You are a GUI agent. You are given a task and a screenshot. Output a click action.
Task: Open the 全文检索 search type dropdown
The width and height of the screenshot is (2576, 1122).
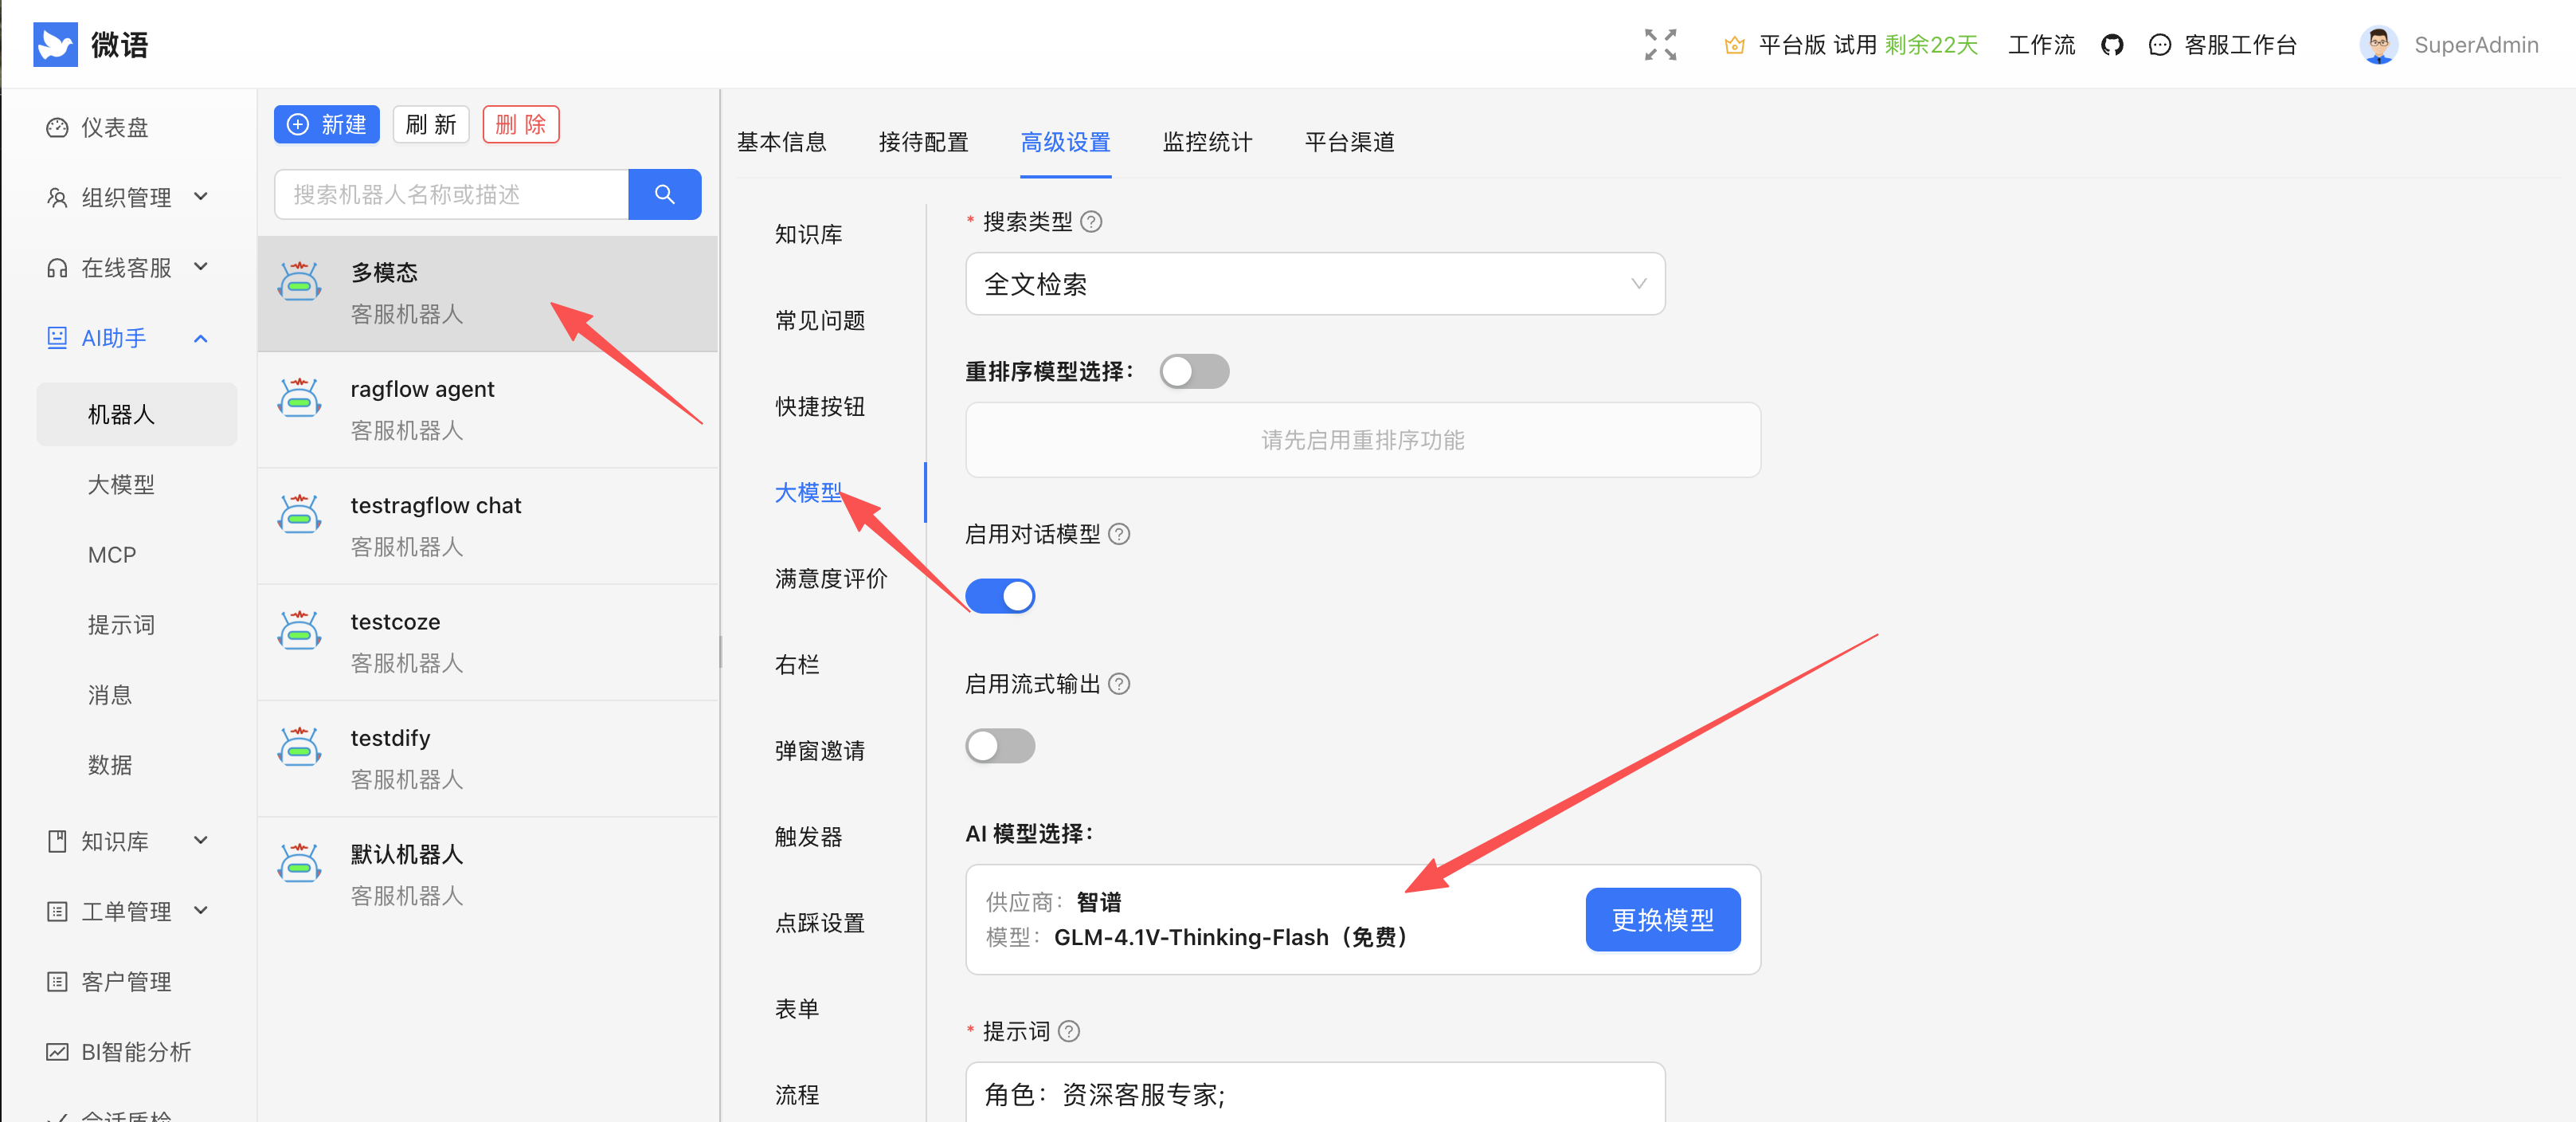click(x=1314, y=284)
